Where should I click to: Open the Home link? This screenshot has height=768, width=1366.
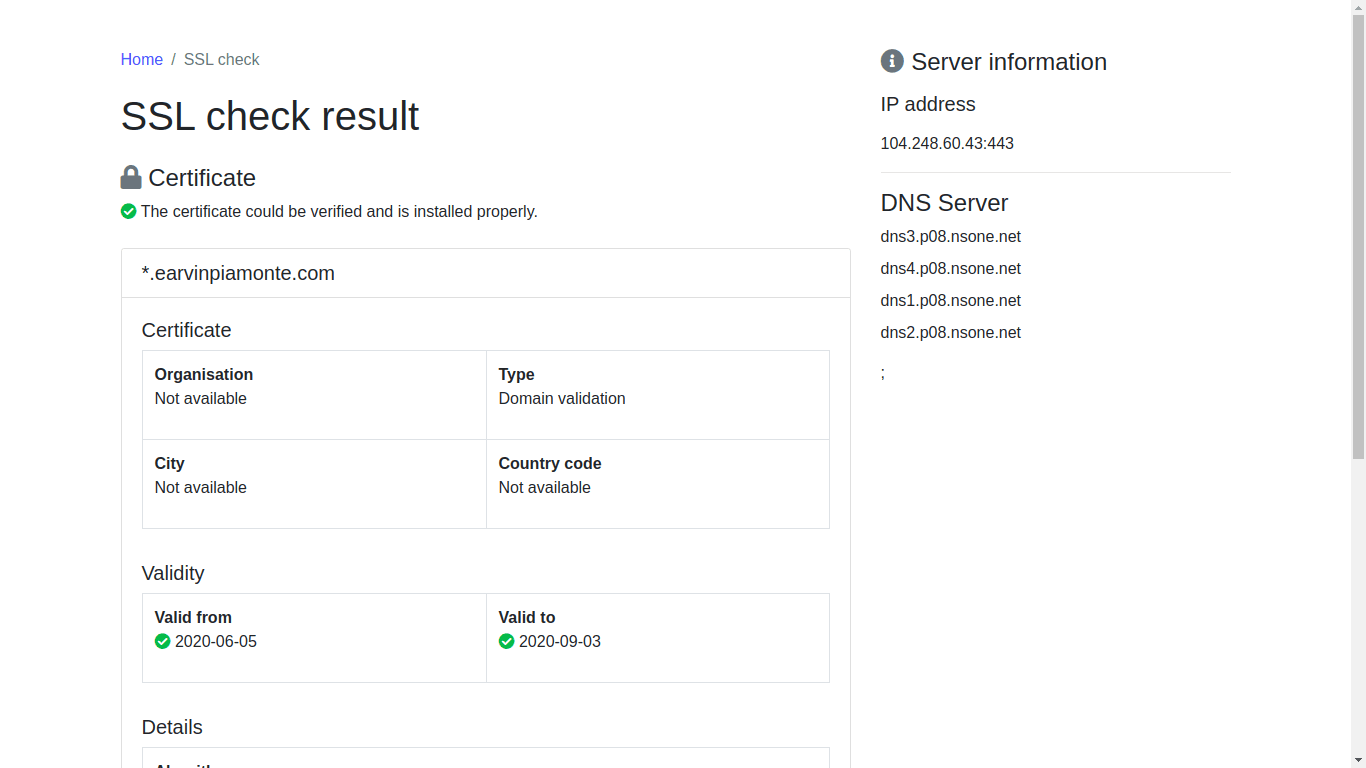pos(141,59)
